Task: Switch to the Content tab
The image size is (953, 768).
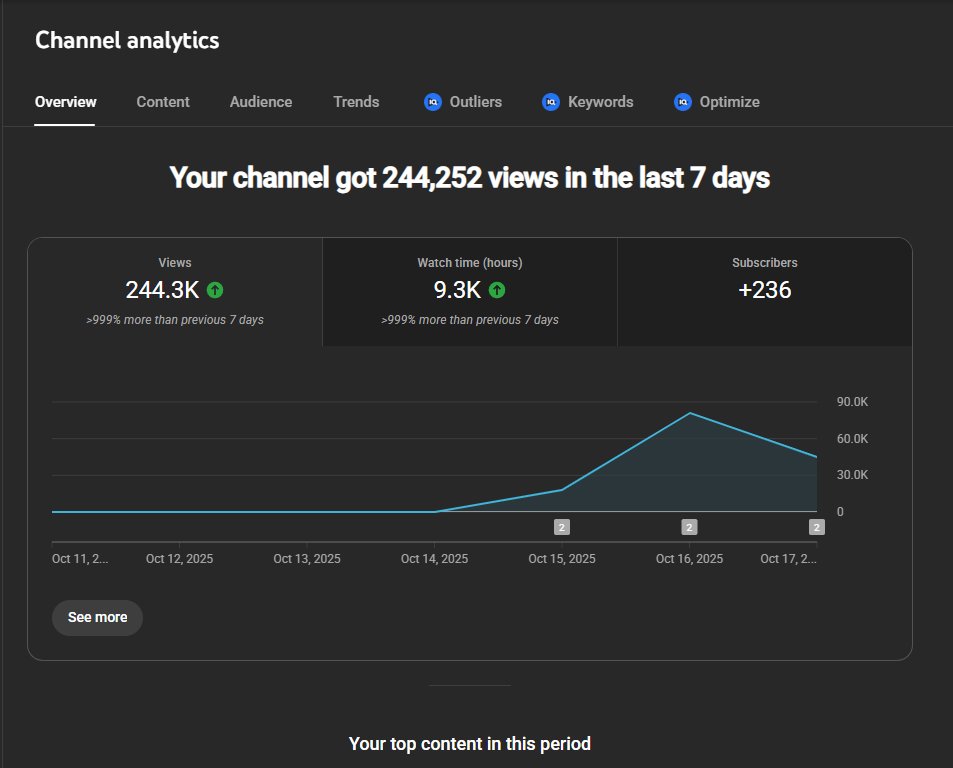Action: [x=162, y=101]
